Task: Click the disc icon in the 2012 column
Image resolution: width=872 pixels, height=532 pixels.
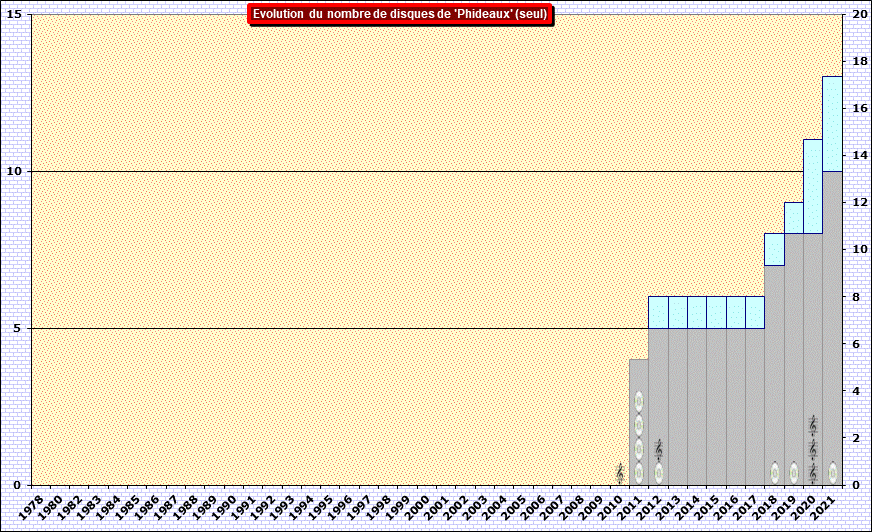Action: [x=658, y=472]
